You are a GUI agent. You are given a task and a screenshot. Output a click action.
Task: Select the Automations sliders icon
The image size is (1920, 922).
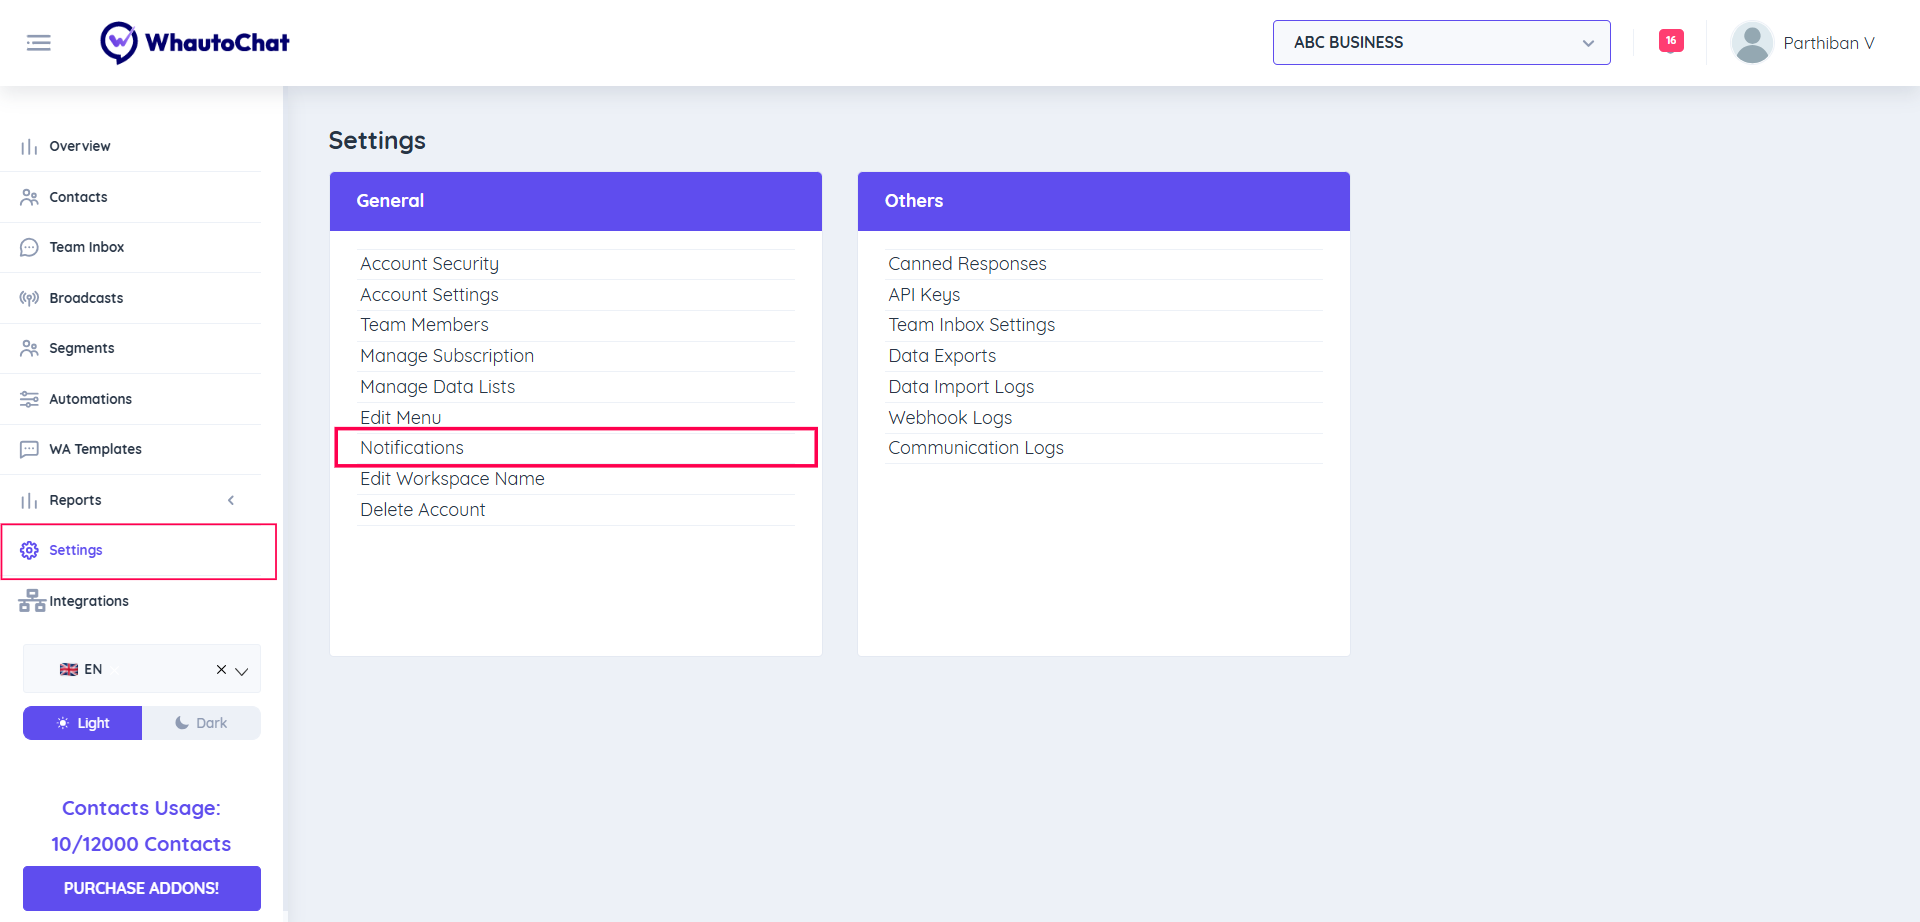click(x=29, y=399)
